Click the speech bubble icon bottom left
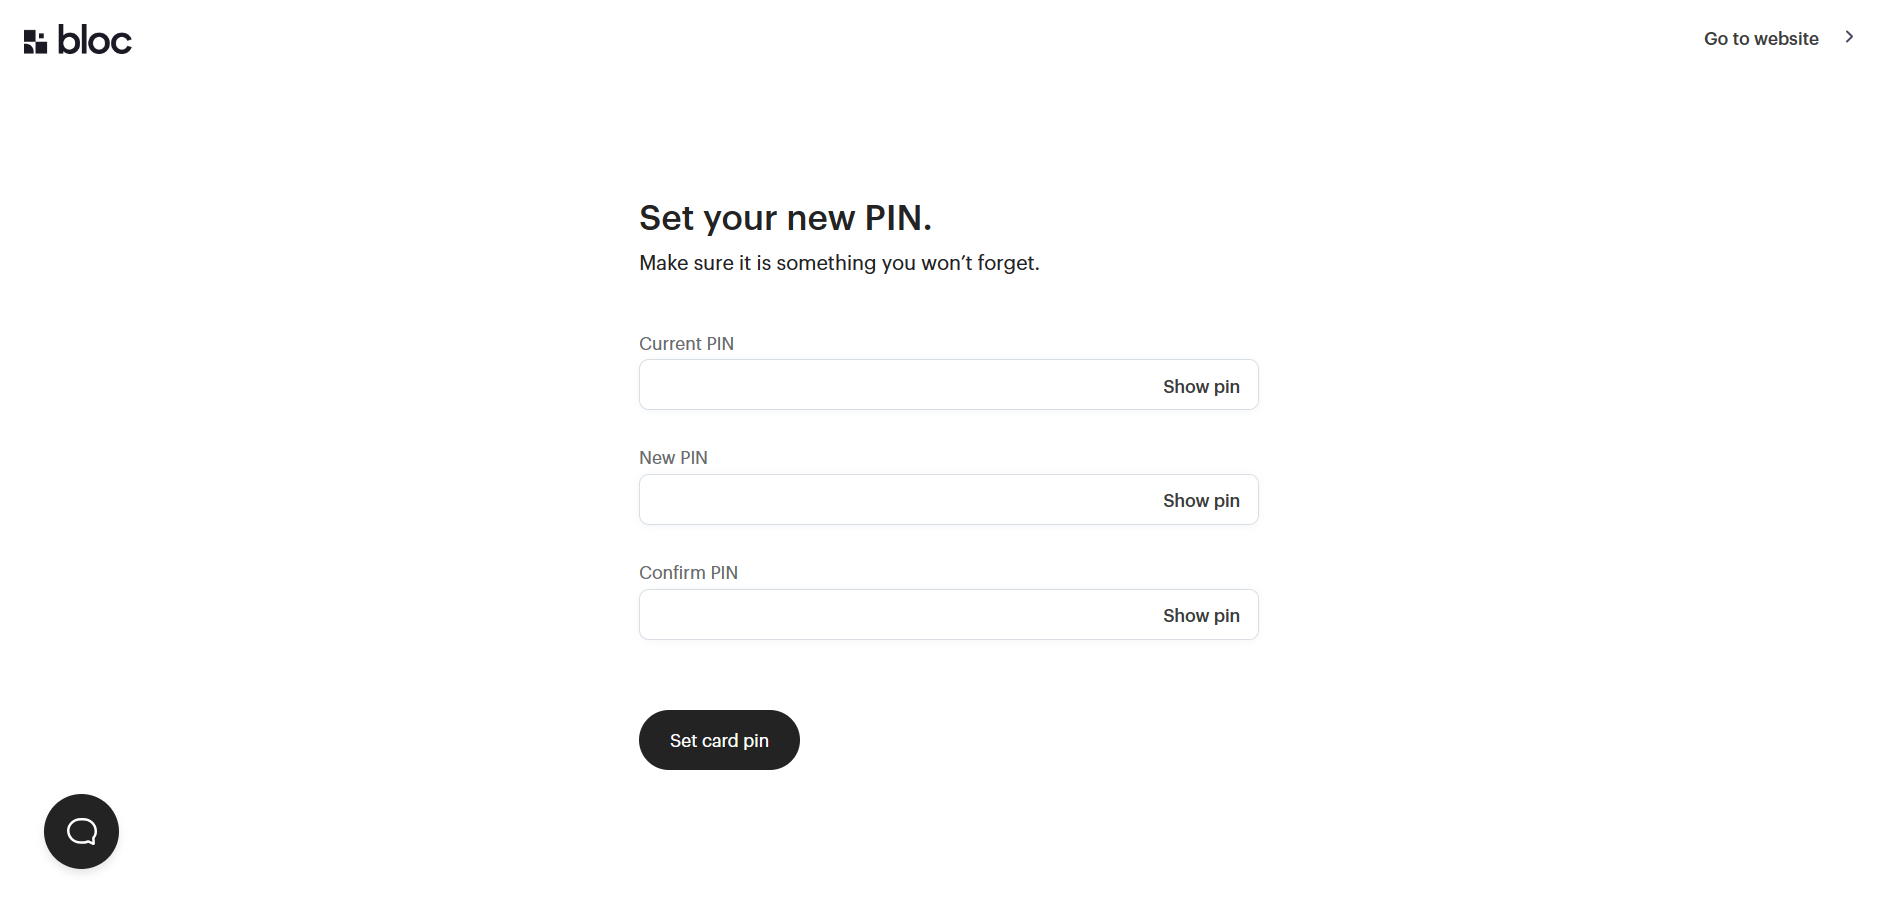Image resolution: width=1899 pixels, height=915 pixels. pyautogui.click(x=80, y=831)
